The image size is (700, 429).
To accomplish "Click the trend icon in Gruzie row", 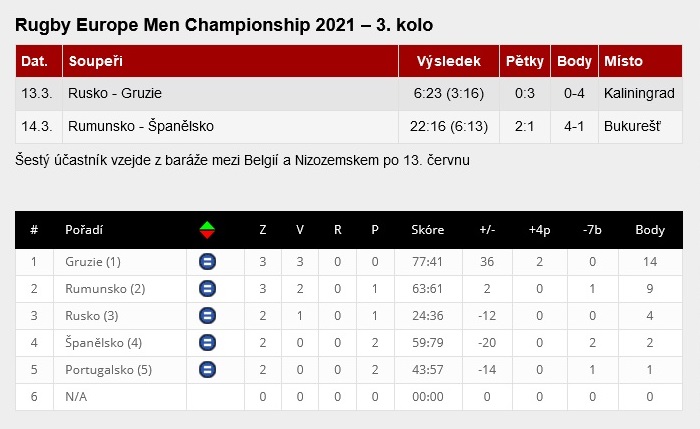I will pos(207,262).
